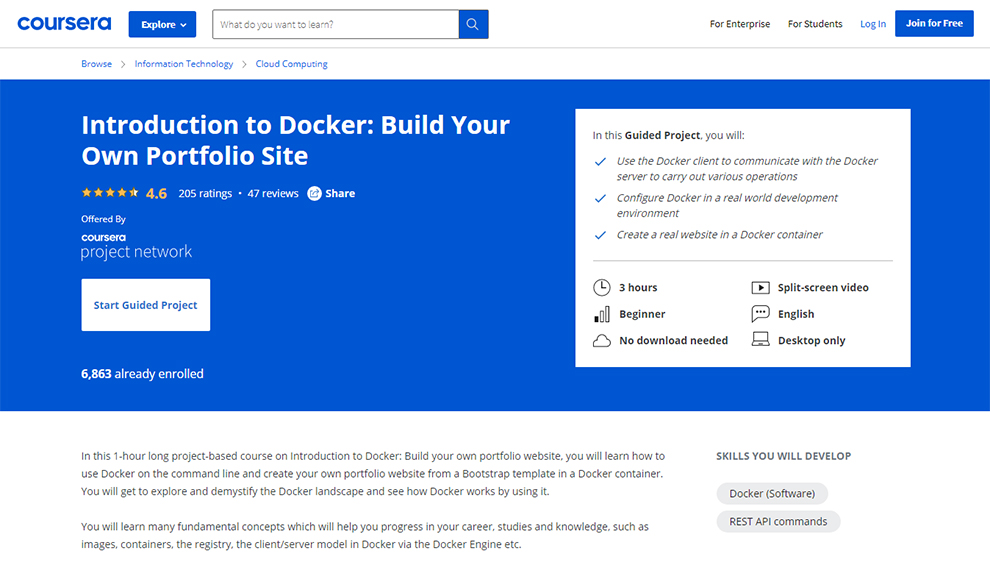
Task: Click the cloud icon next to No download needed
Action: pos(602,340)
